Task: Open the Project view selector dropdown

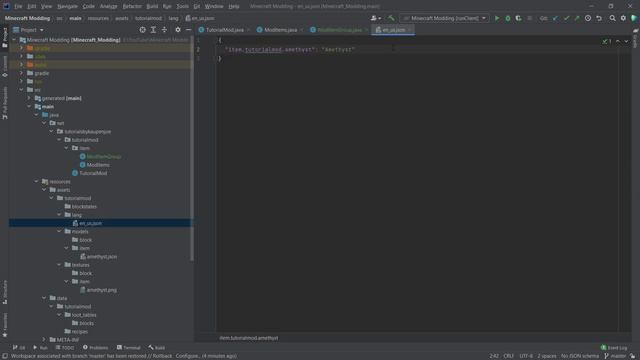Action: pos(28,30)
